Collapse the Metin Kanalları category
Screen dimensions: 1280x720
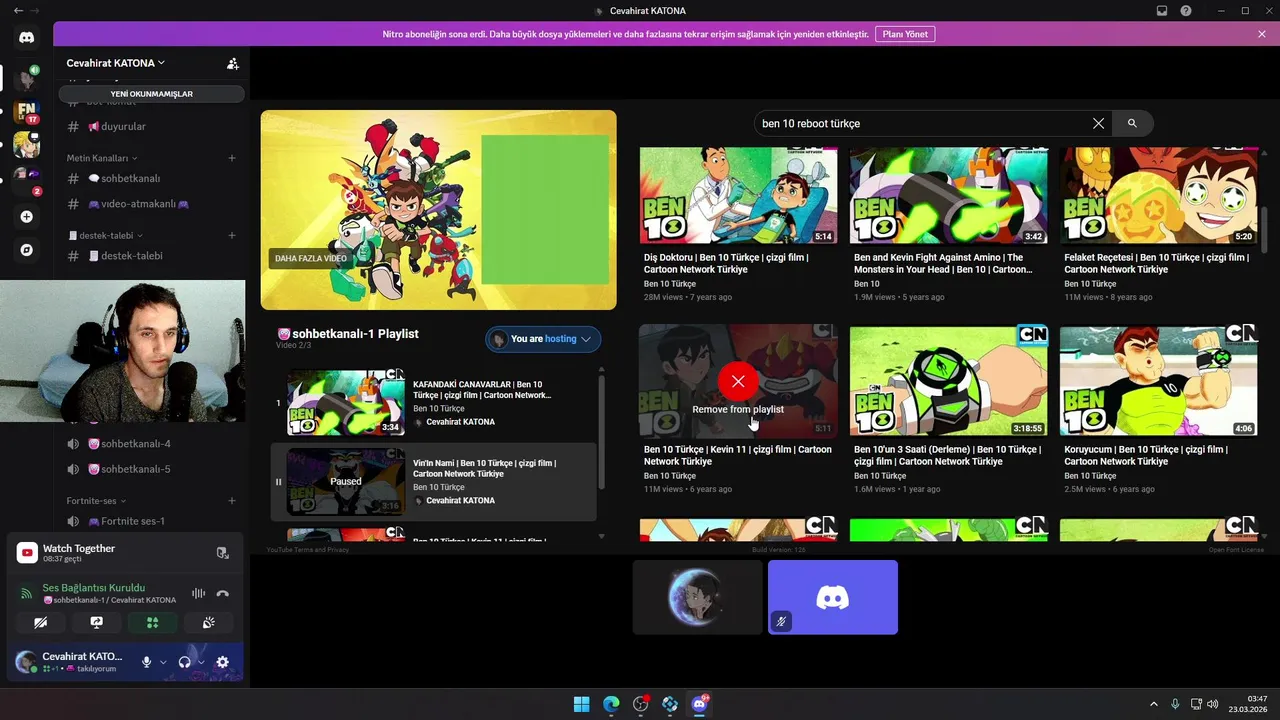pos(102,158)
